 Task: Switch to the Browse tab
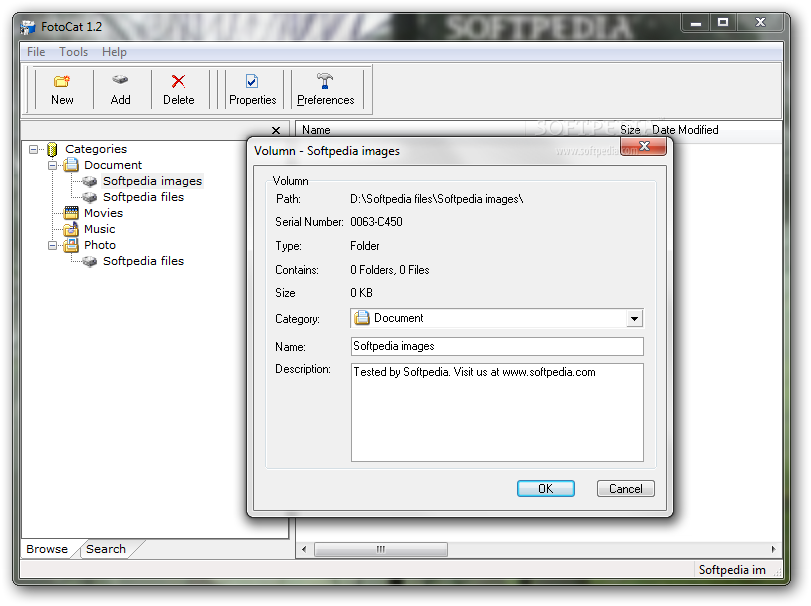[47, 549]
